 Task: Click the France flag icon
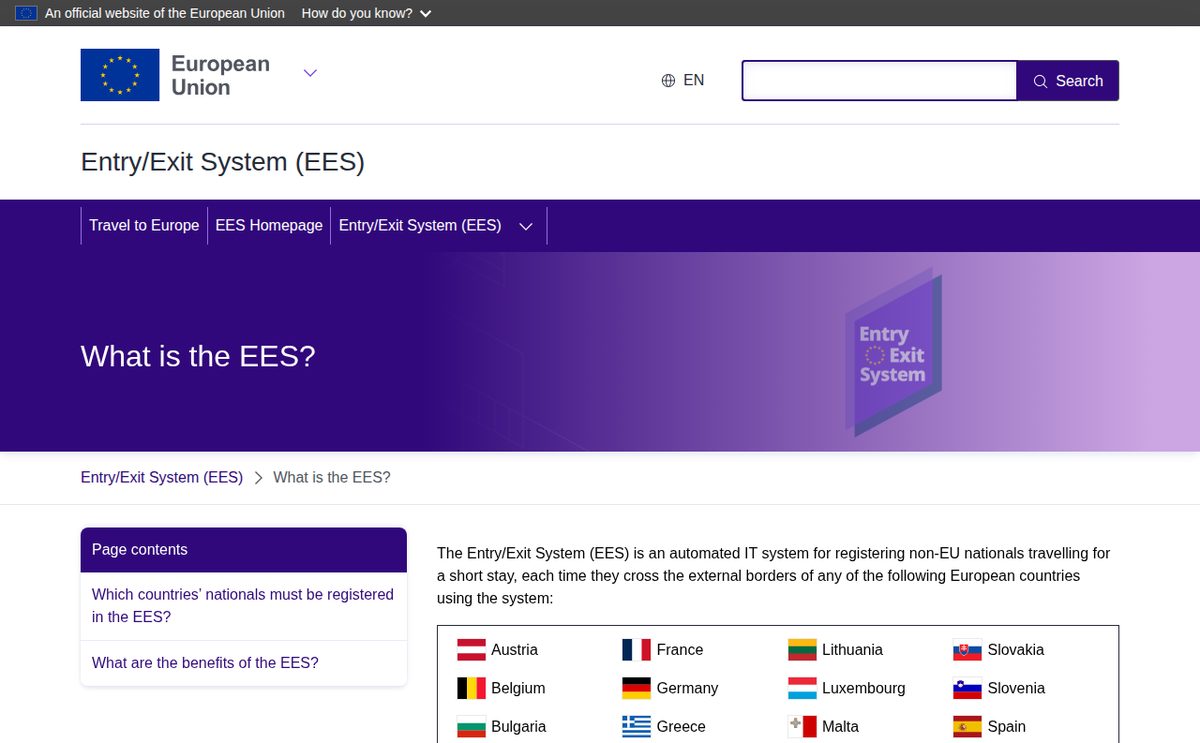point(636,650)
